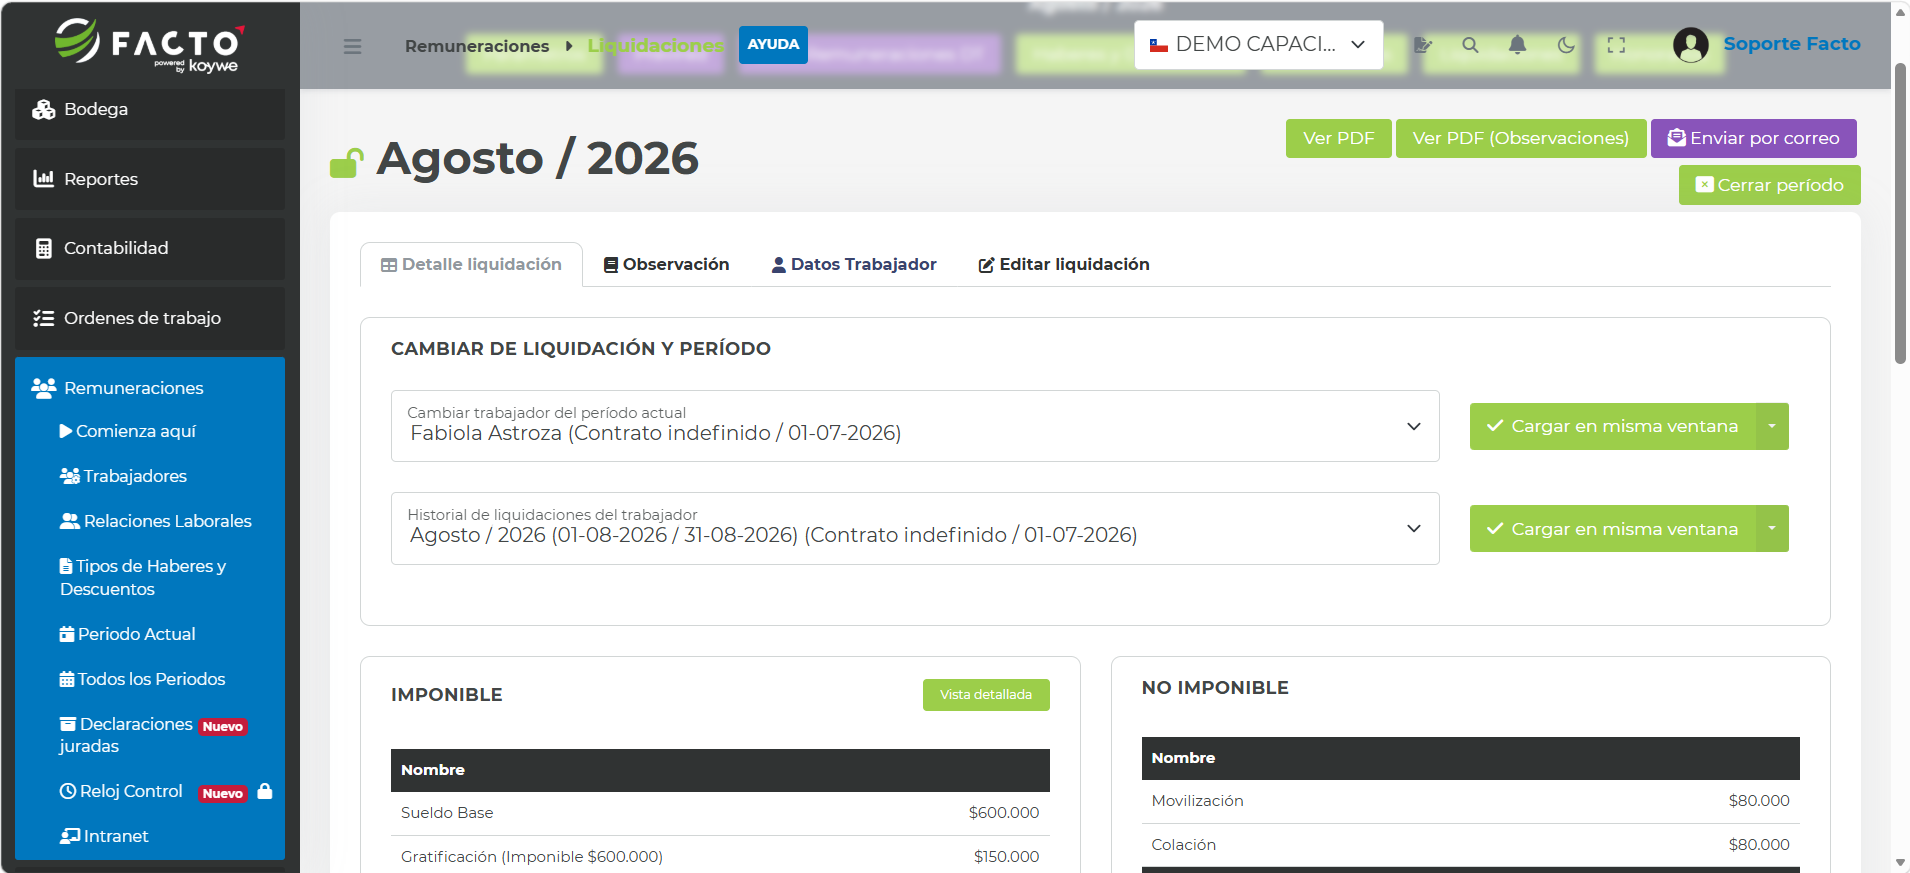The width and height of the screenshot is (1910, 873).
Task: Click the $80.000 amount for Movilización
Action: [x=1759, y=801]
